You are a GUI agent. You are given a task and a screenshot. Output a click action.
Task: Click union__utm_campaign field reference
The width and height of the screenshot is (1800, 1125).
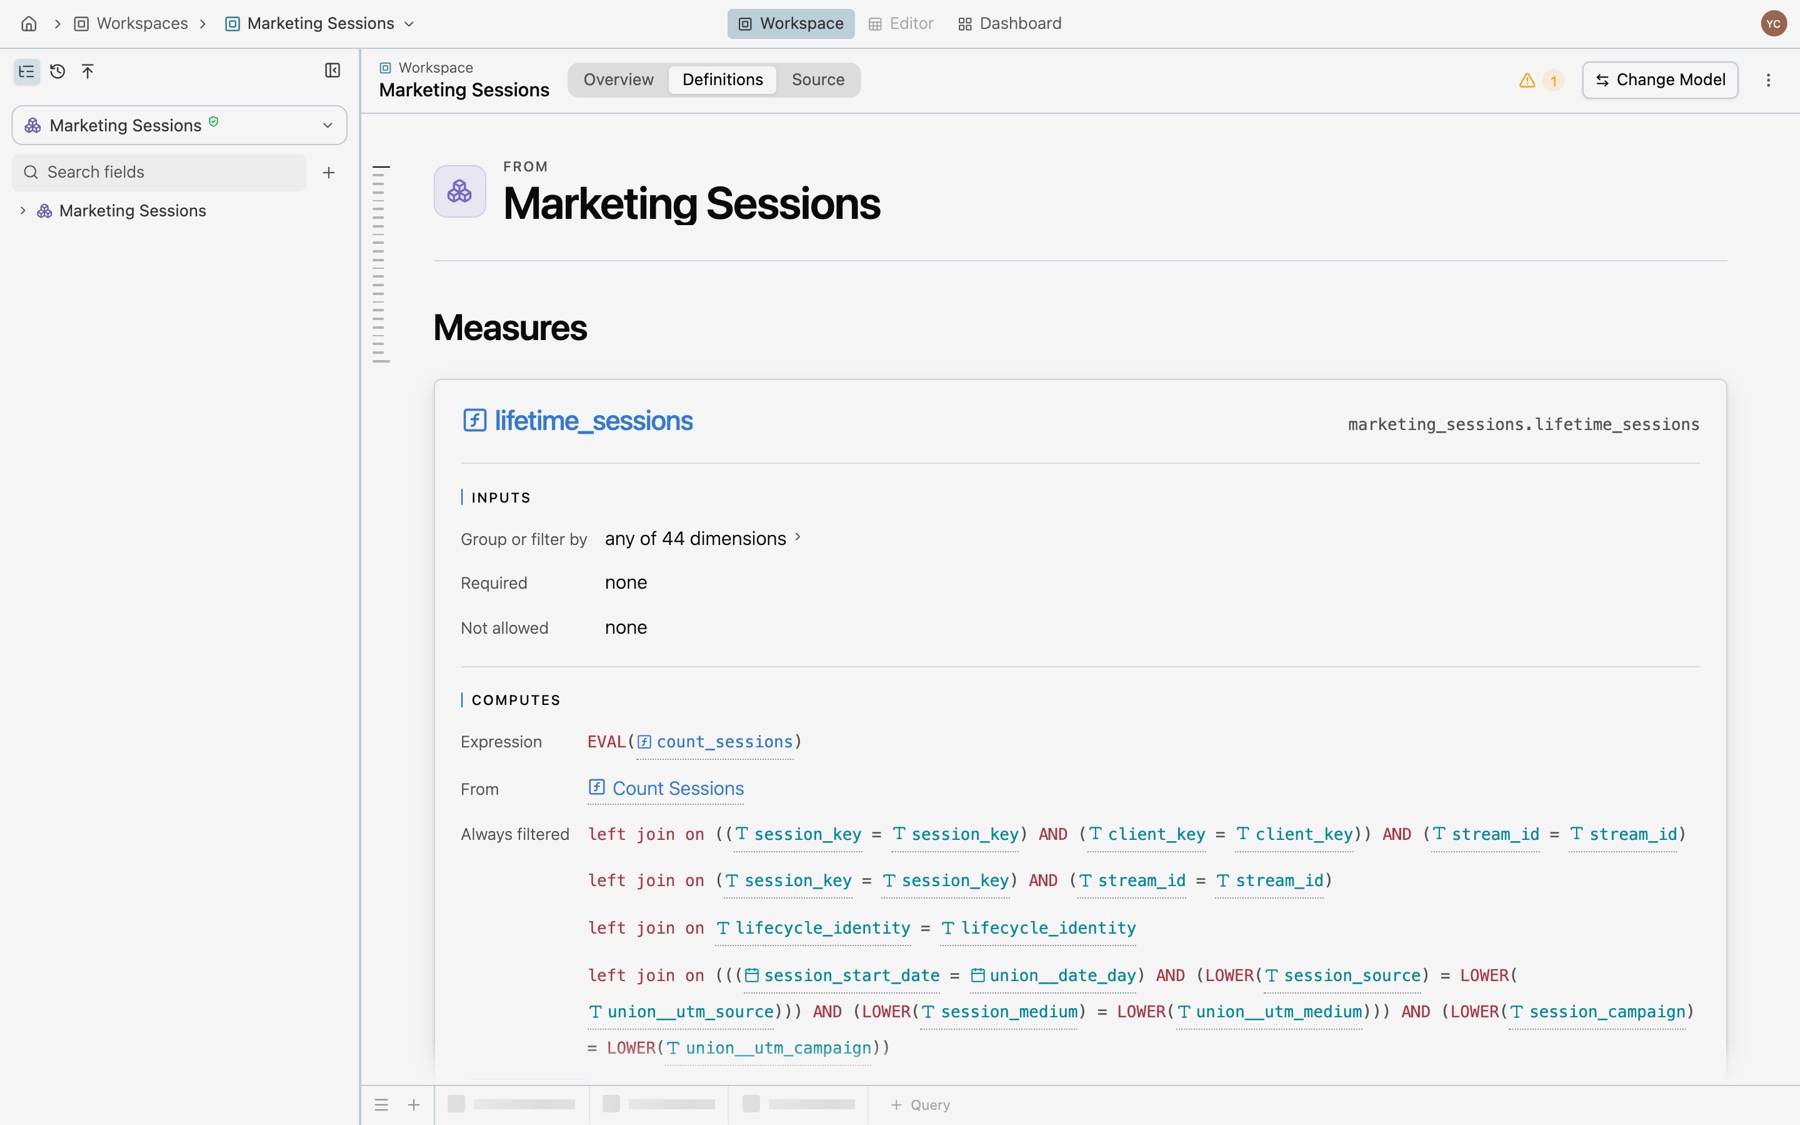point(768,1048)
